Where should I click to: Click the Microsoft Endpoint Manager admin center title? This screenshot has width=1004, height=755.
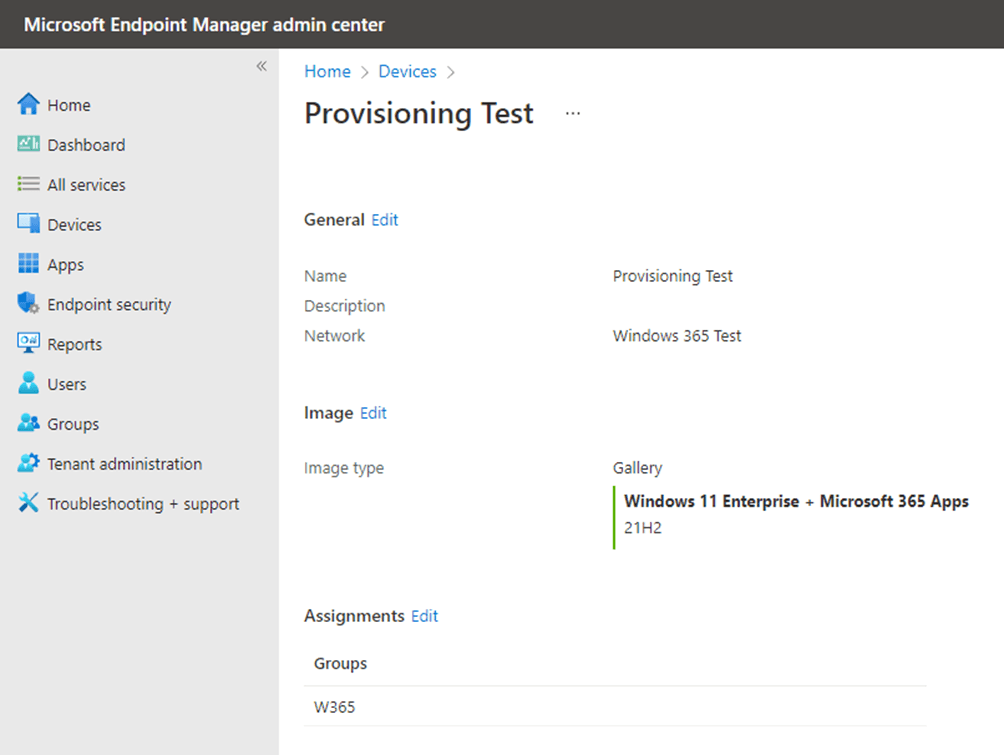pos(204,24)
